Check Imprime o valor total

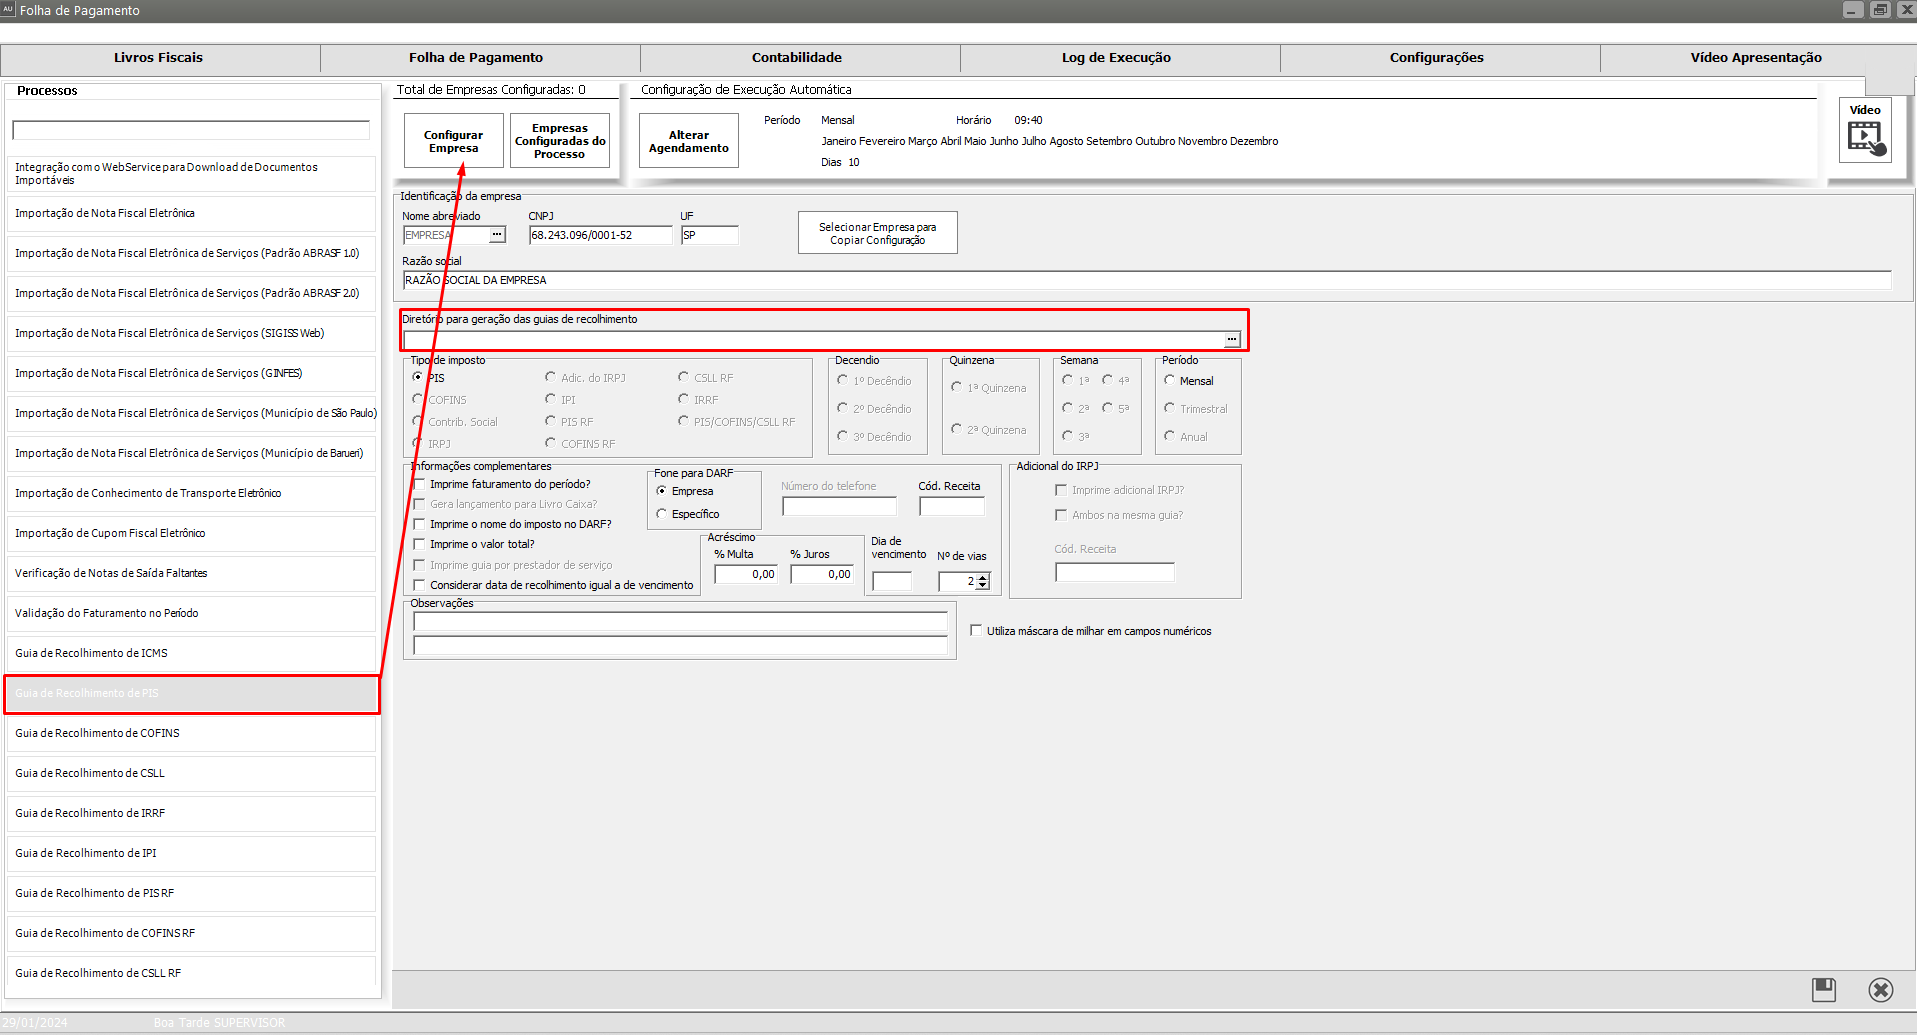(x=420, y=544)
